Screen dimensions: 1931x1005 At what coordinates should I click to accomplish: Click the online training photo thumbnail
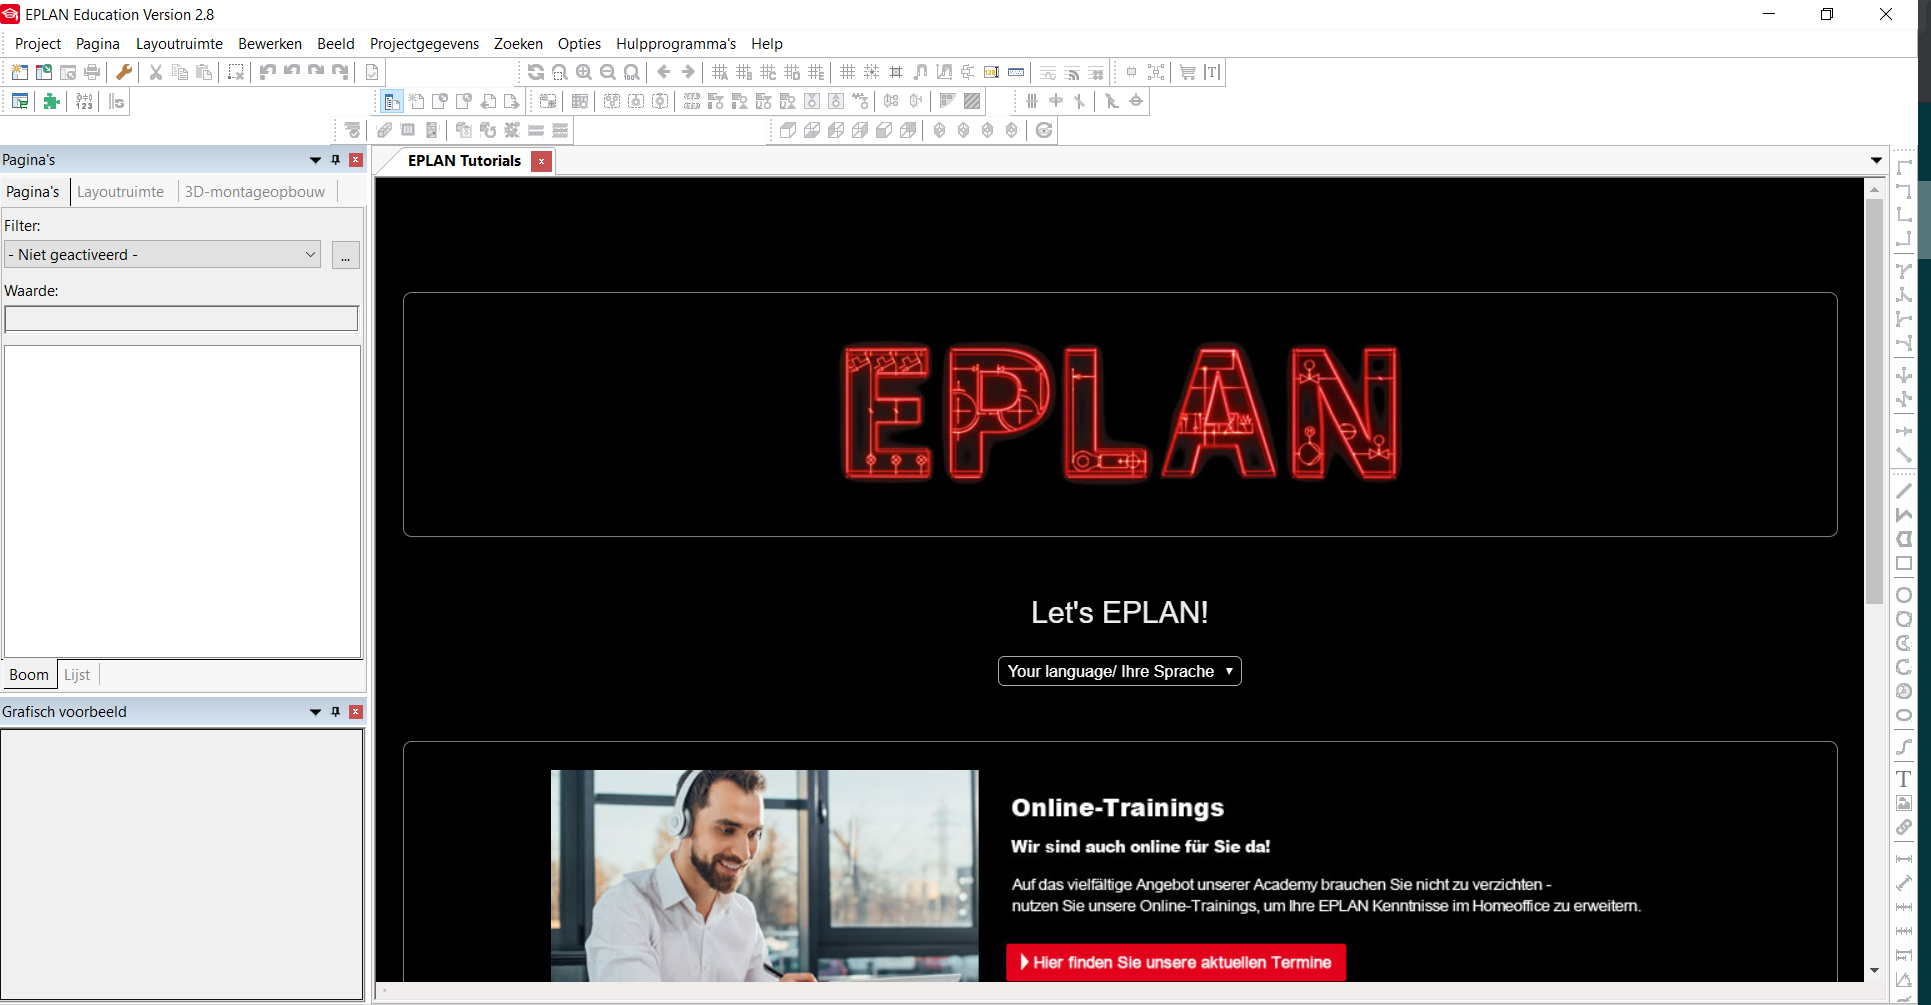click(764, 875)
